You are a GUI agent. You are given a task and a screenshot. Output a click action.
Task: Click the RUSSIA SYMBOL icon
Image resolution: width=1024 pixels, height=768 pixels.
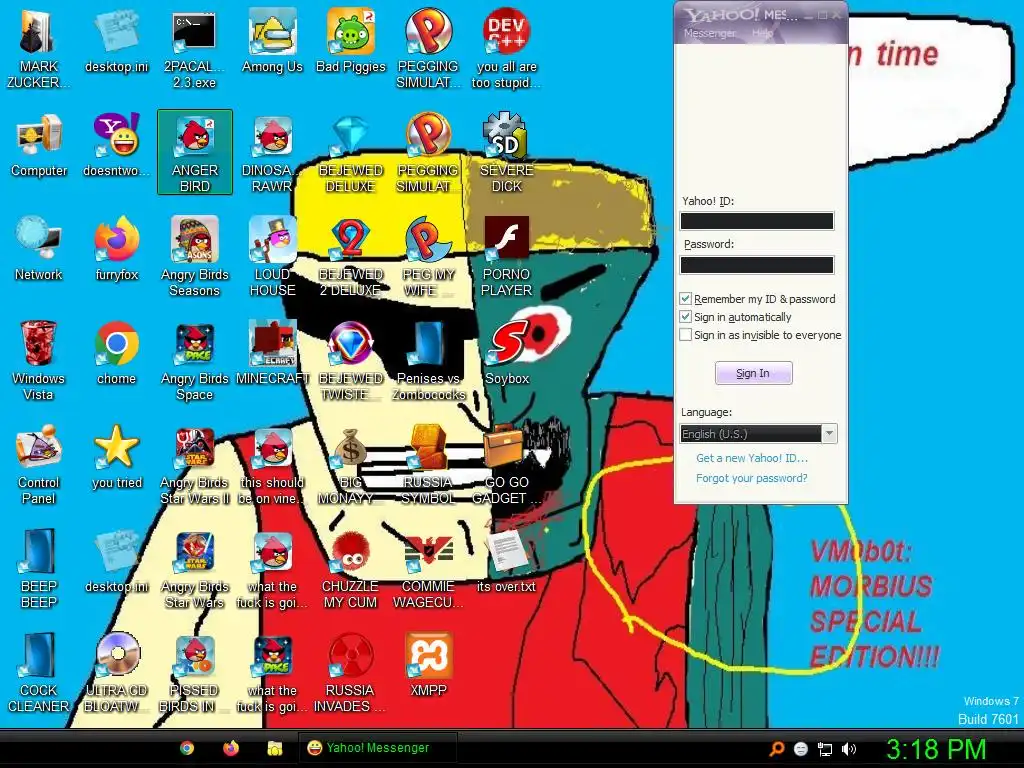coord(428,464)
